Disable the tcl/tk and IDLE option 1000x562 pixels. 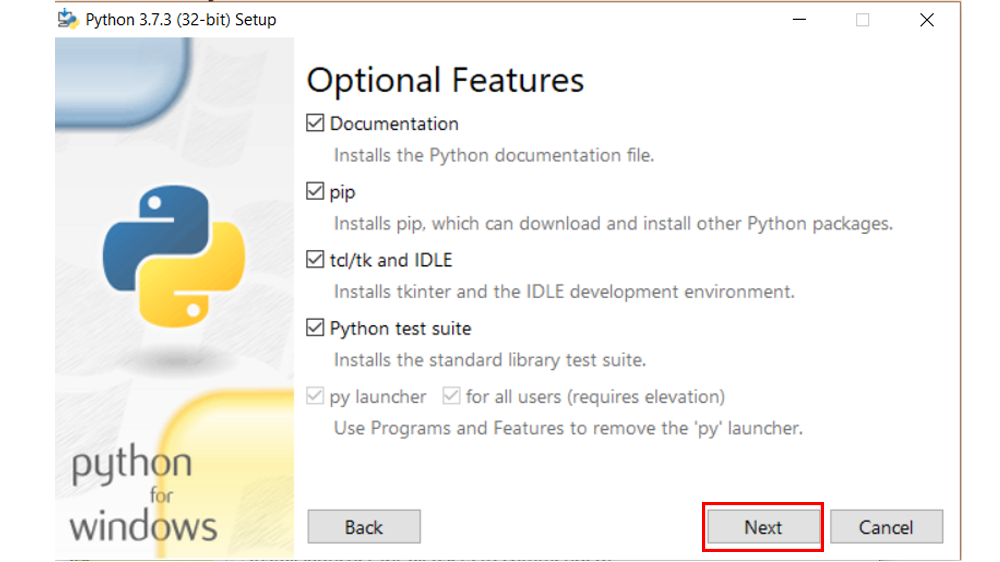tap(316, 260)
